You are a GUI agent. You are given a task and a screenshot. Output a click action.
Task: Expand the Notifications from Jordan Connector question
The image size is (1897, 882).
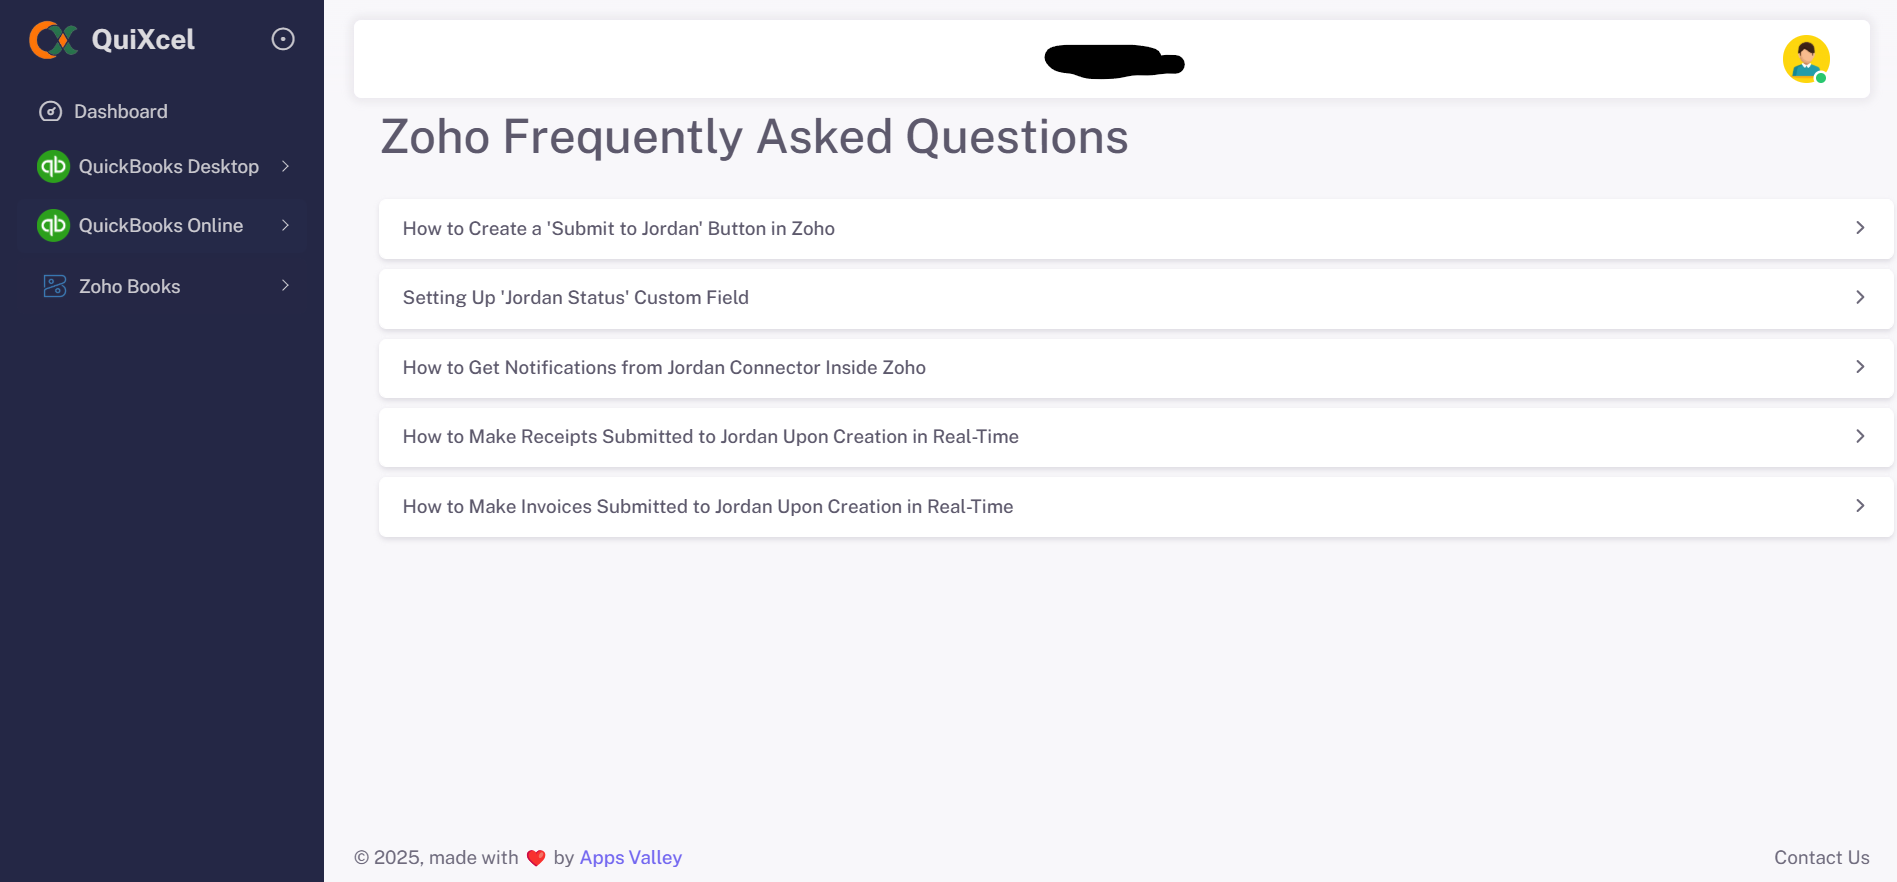click(x=1136, y=367)
